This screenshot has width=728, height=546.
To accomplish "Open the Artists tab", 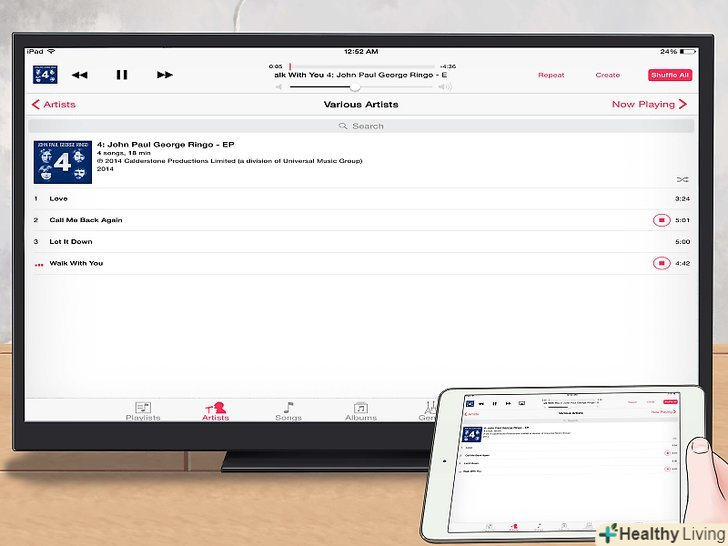I will (x=215, y=411).
